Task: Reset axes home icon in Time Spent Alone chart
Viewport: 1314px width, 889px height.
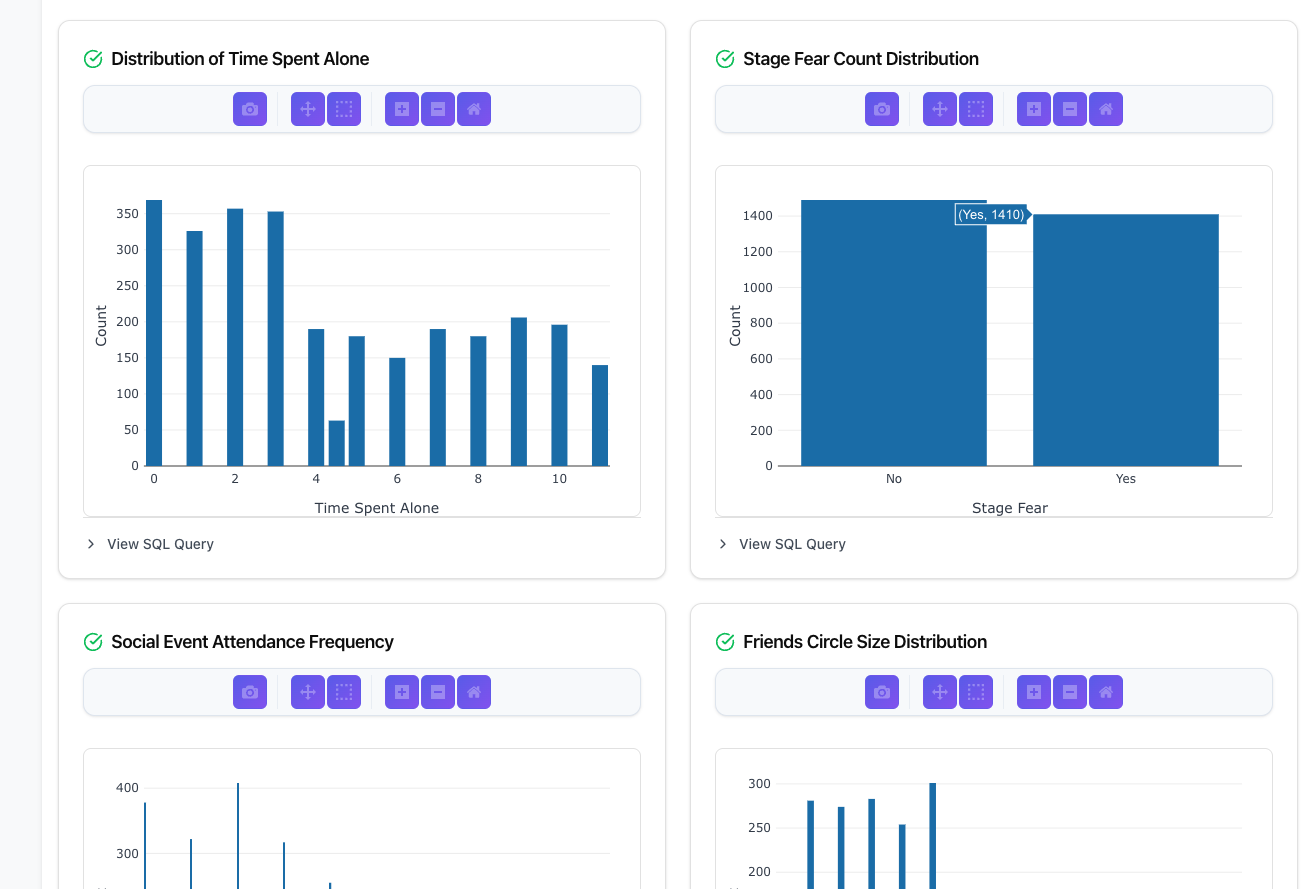Action: click(474, 109)
